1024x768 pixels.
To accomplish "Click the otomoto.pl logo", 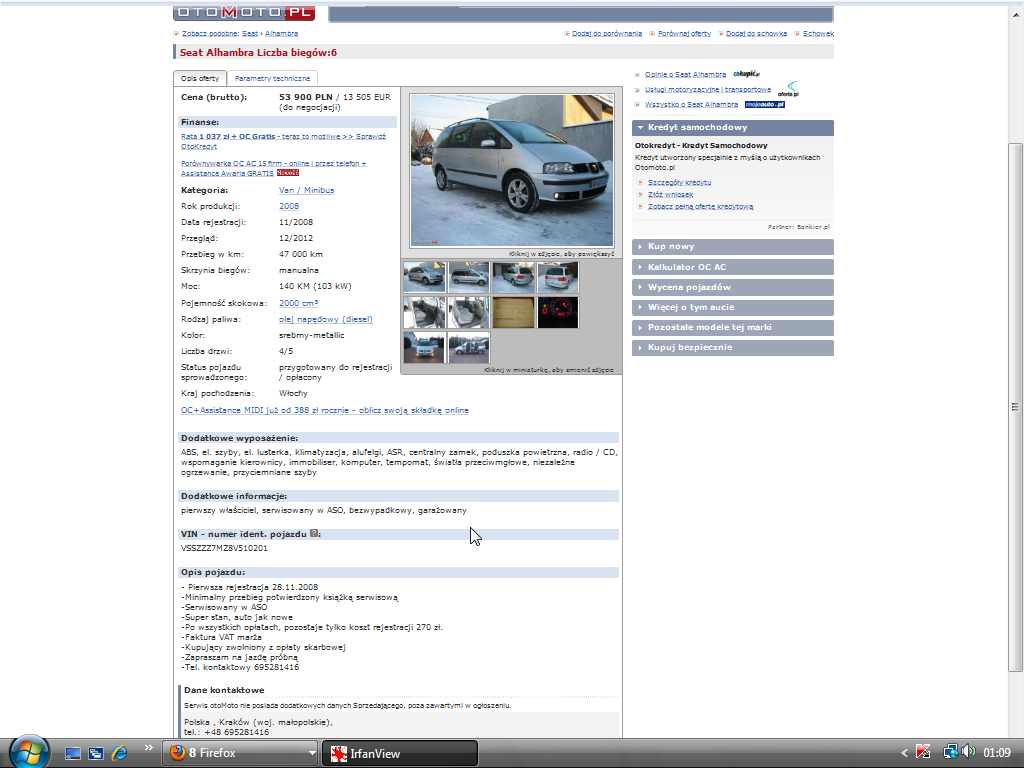I will (x=244, y=13).
